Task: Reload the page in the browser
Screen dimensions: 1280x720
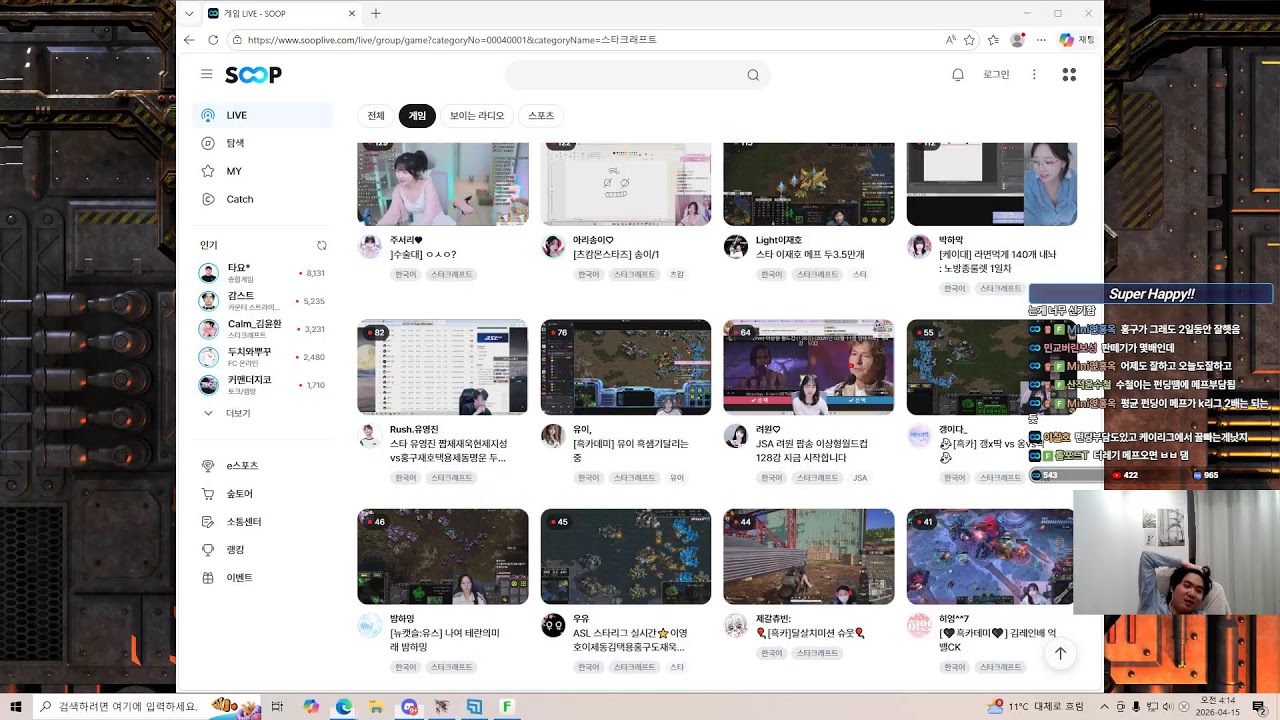Action: point(213,40)
